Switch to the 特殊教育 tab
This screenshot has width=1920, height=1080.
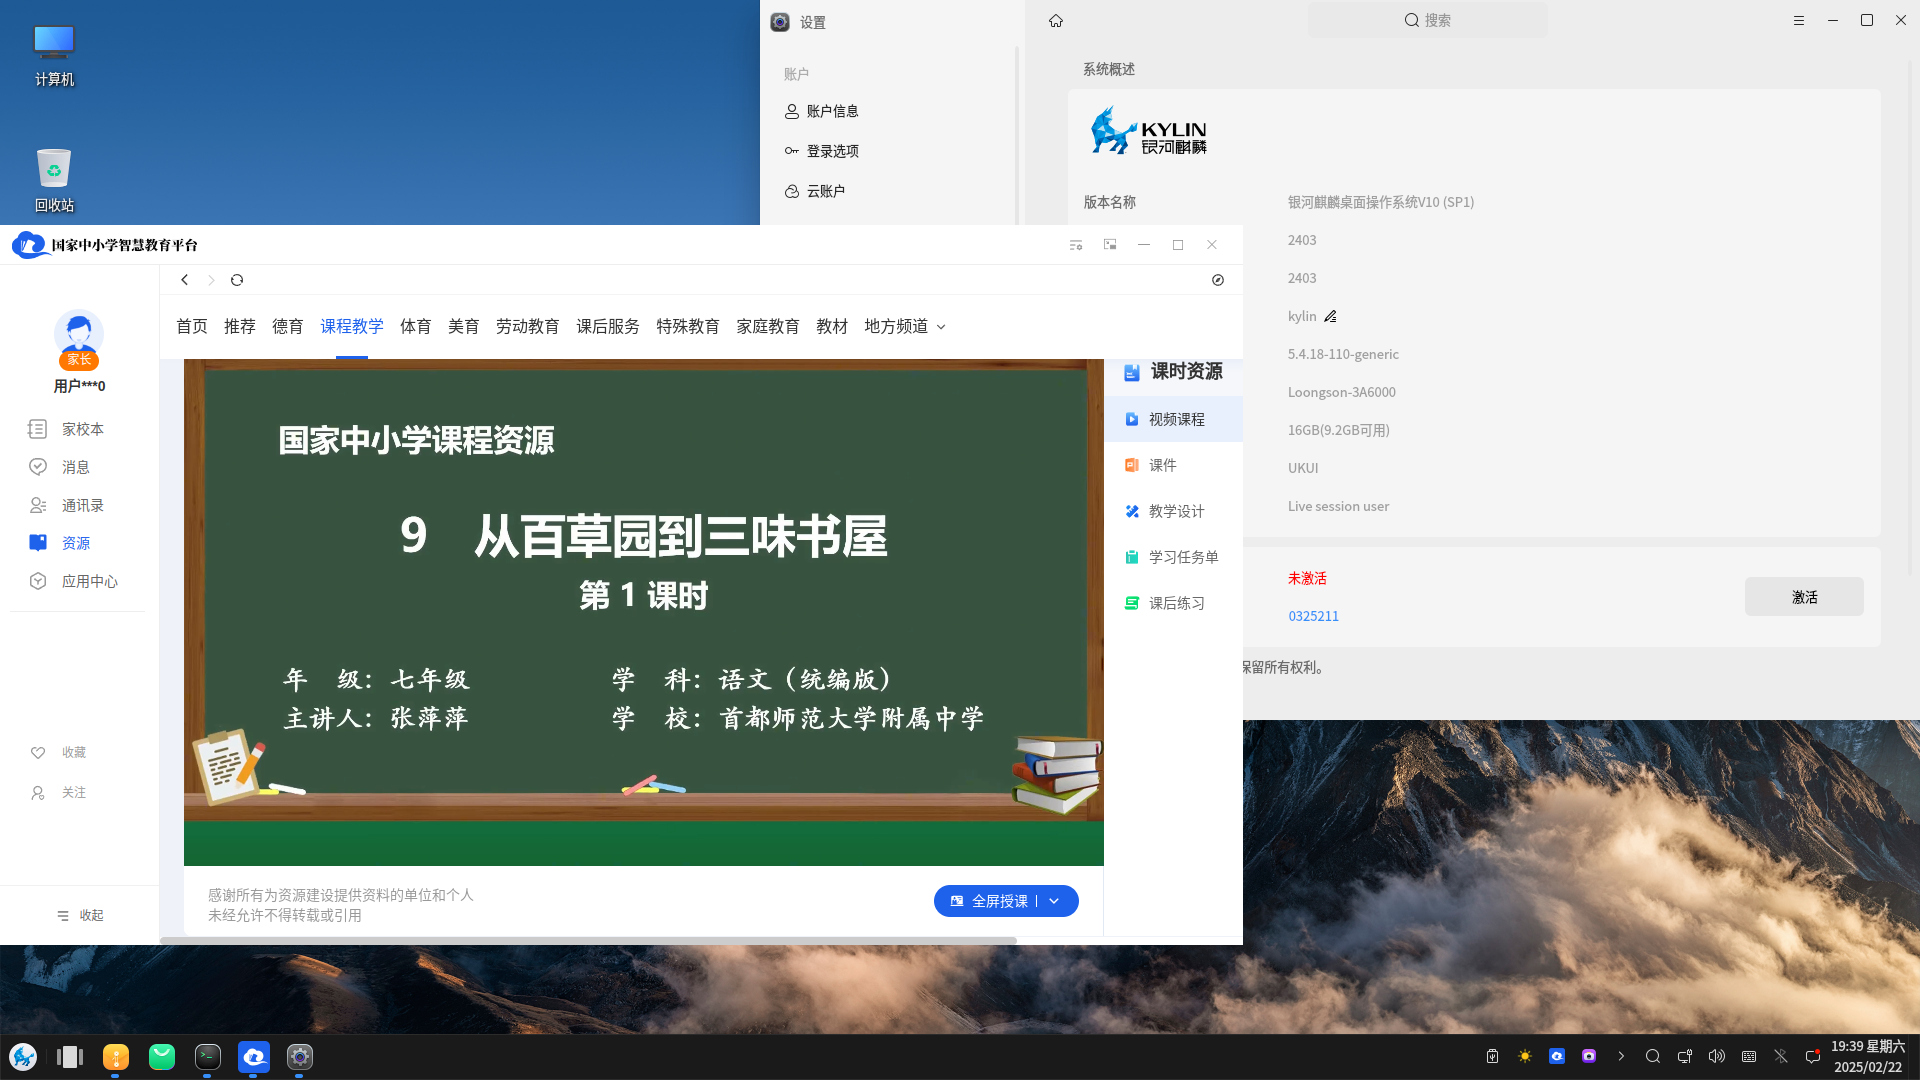[x=688, y=326]
